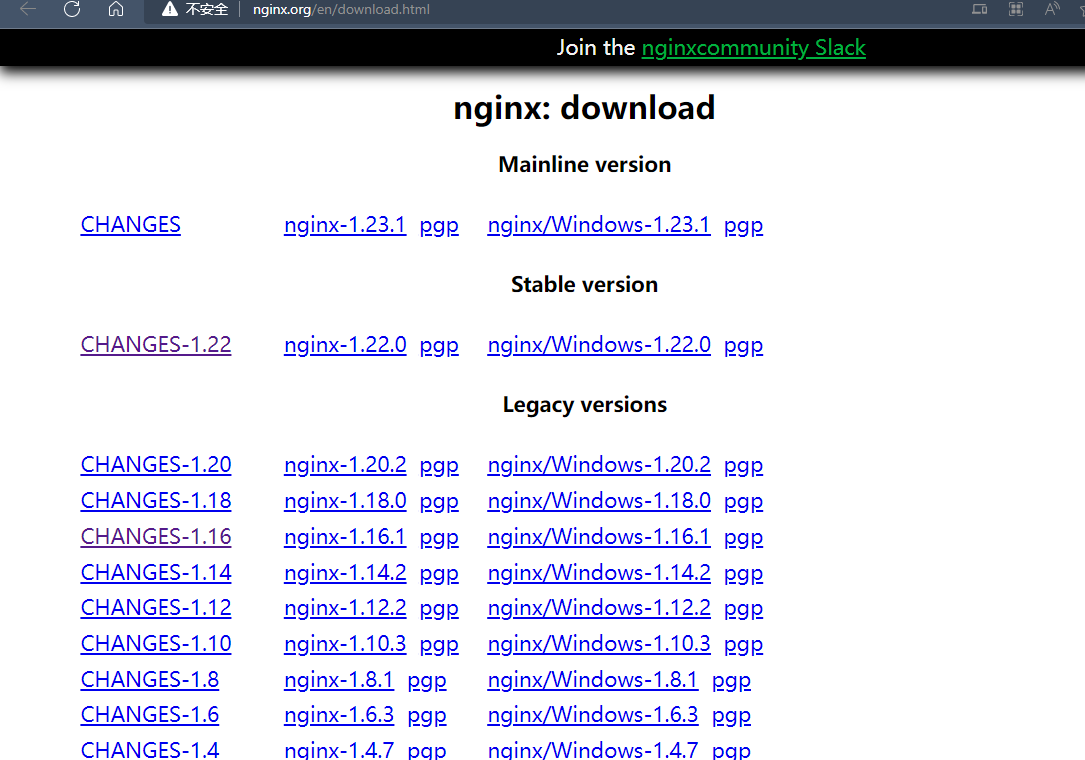Download nginx/Windows-1.12.2
The height and width of the screenshot is (760, 1085).
click(x=599, y=607)
